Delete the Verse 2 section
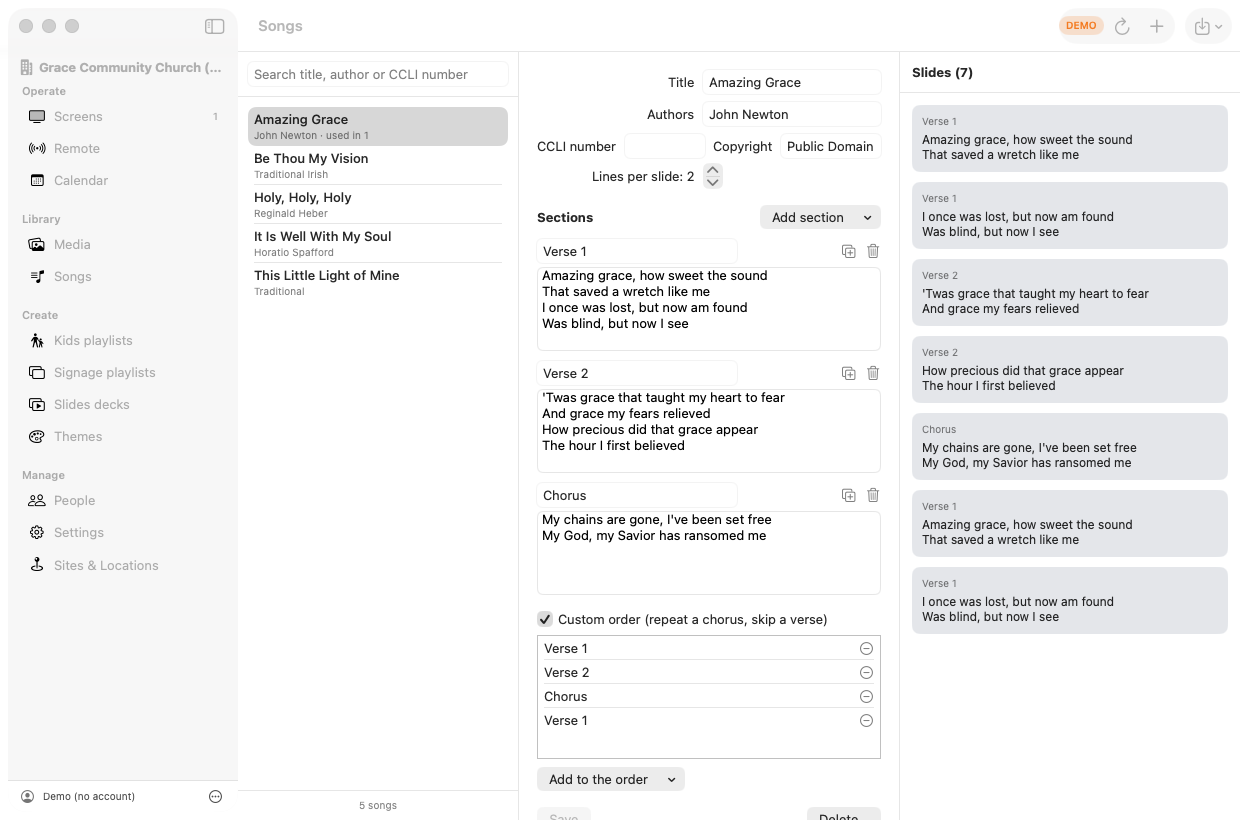This screenshot has height=820, width=1240. pos(873,373)
